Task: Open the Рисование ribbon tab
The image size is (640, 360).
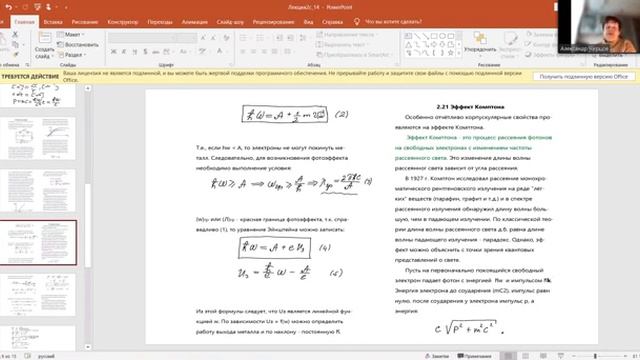Action: 85,22
